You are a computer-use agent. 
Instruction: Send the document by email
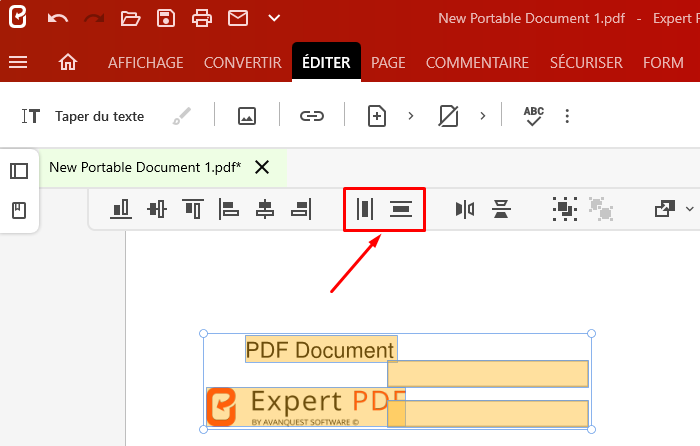[x=238, y=18]
